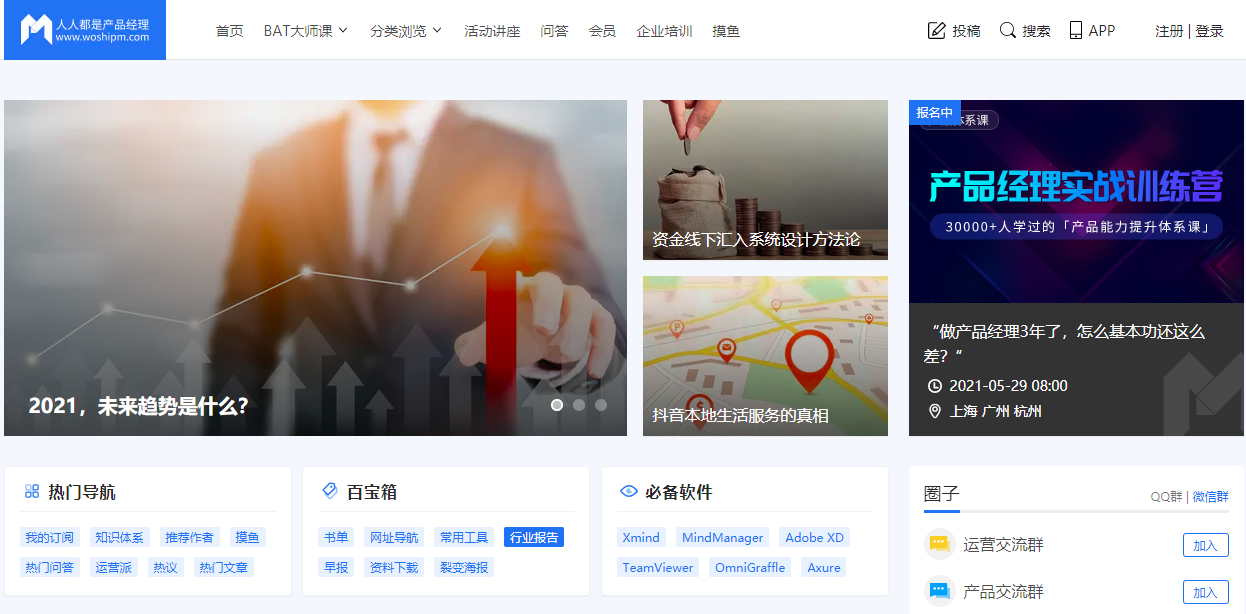The height and width of the screenshot is (614, 1246).
Task: Join the 运营交流群 with 加入 button
Action: coord(1205,545)
